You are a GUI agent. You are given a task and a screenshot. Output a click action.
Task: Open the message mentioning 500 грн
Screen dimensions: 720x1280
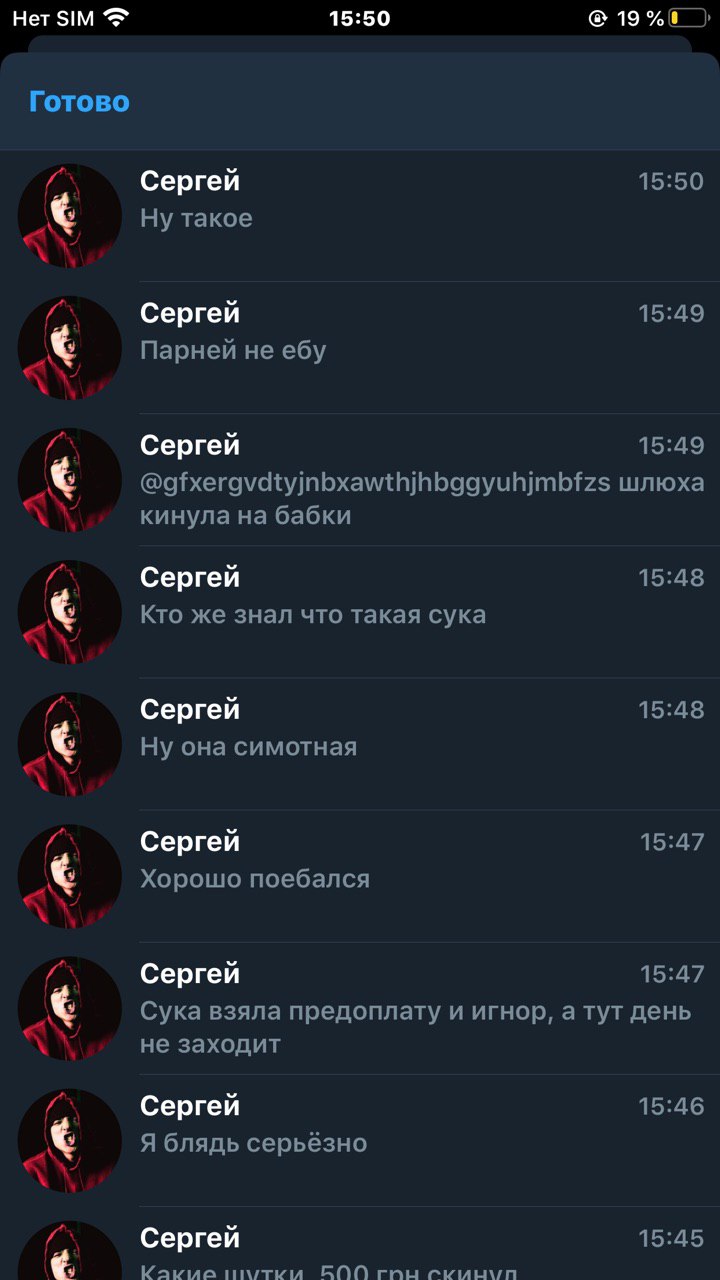(x=360, y=1243)
